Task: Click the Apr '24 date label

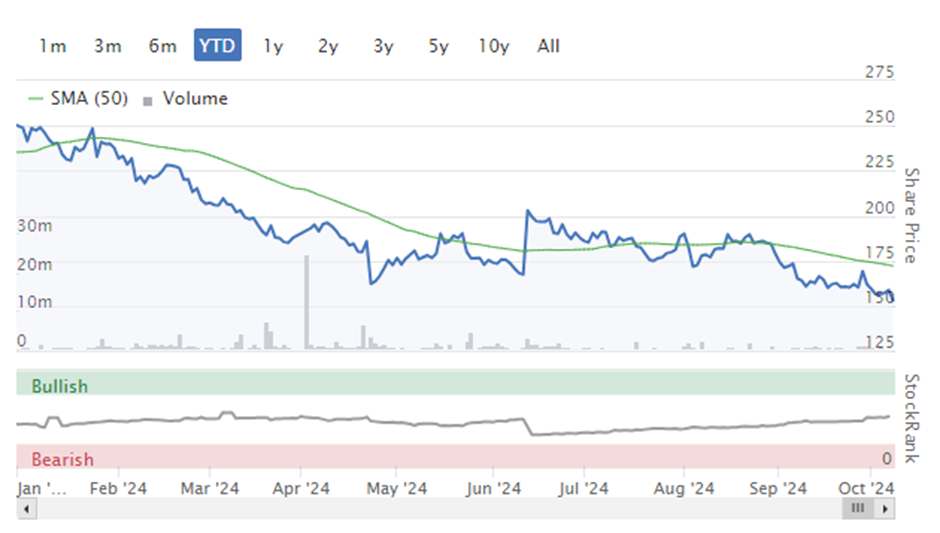Action: click(x=301, y=488)
